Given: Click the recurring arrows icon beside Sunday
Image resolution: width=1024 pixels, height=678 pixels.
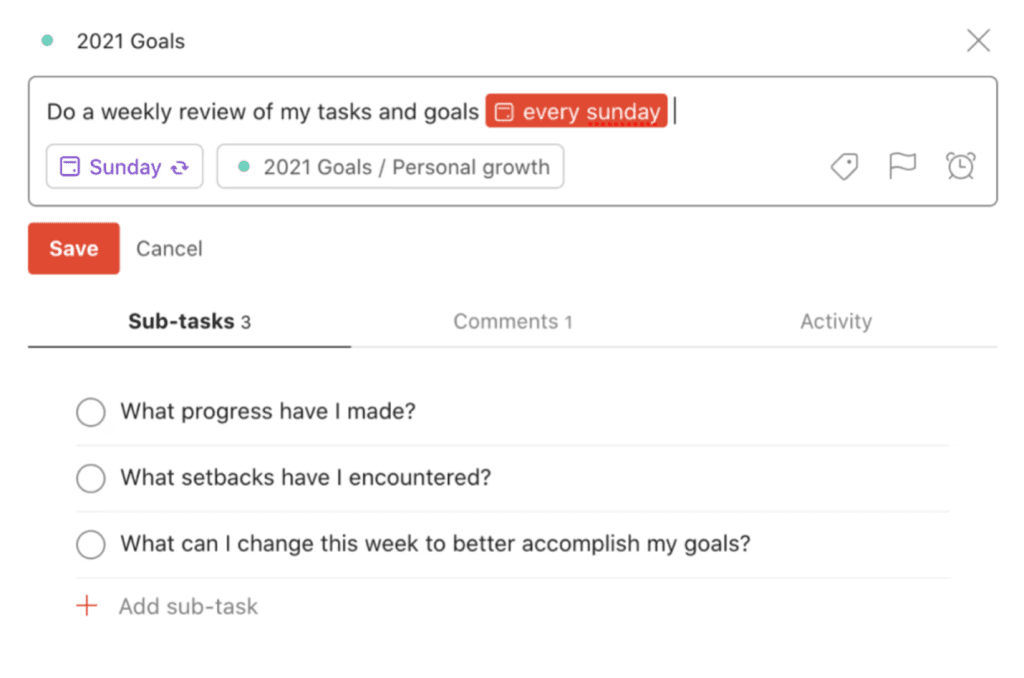Looking at the screenshot, I should [180, 168].
